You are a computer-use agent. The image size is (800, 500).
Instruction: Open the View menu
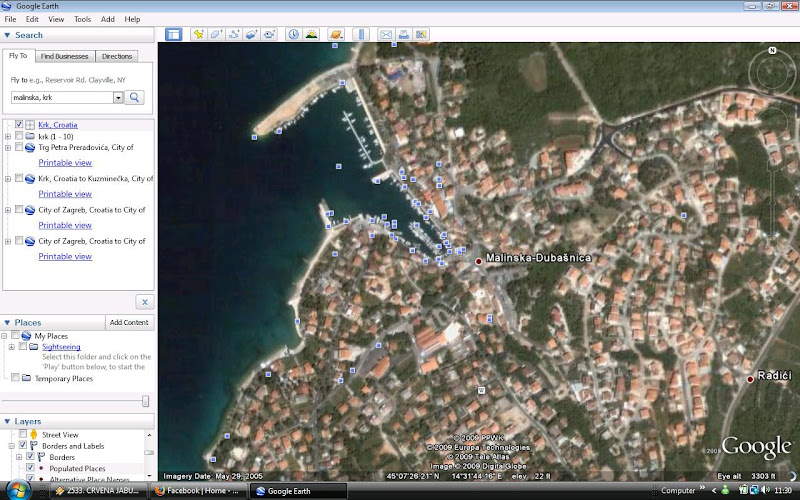coord(56,19)
